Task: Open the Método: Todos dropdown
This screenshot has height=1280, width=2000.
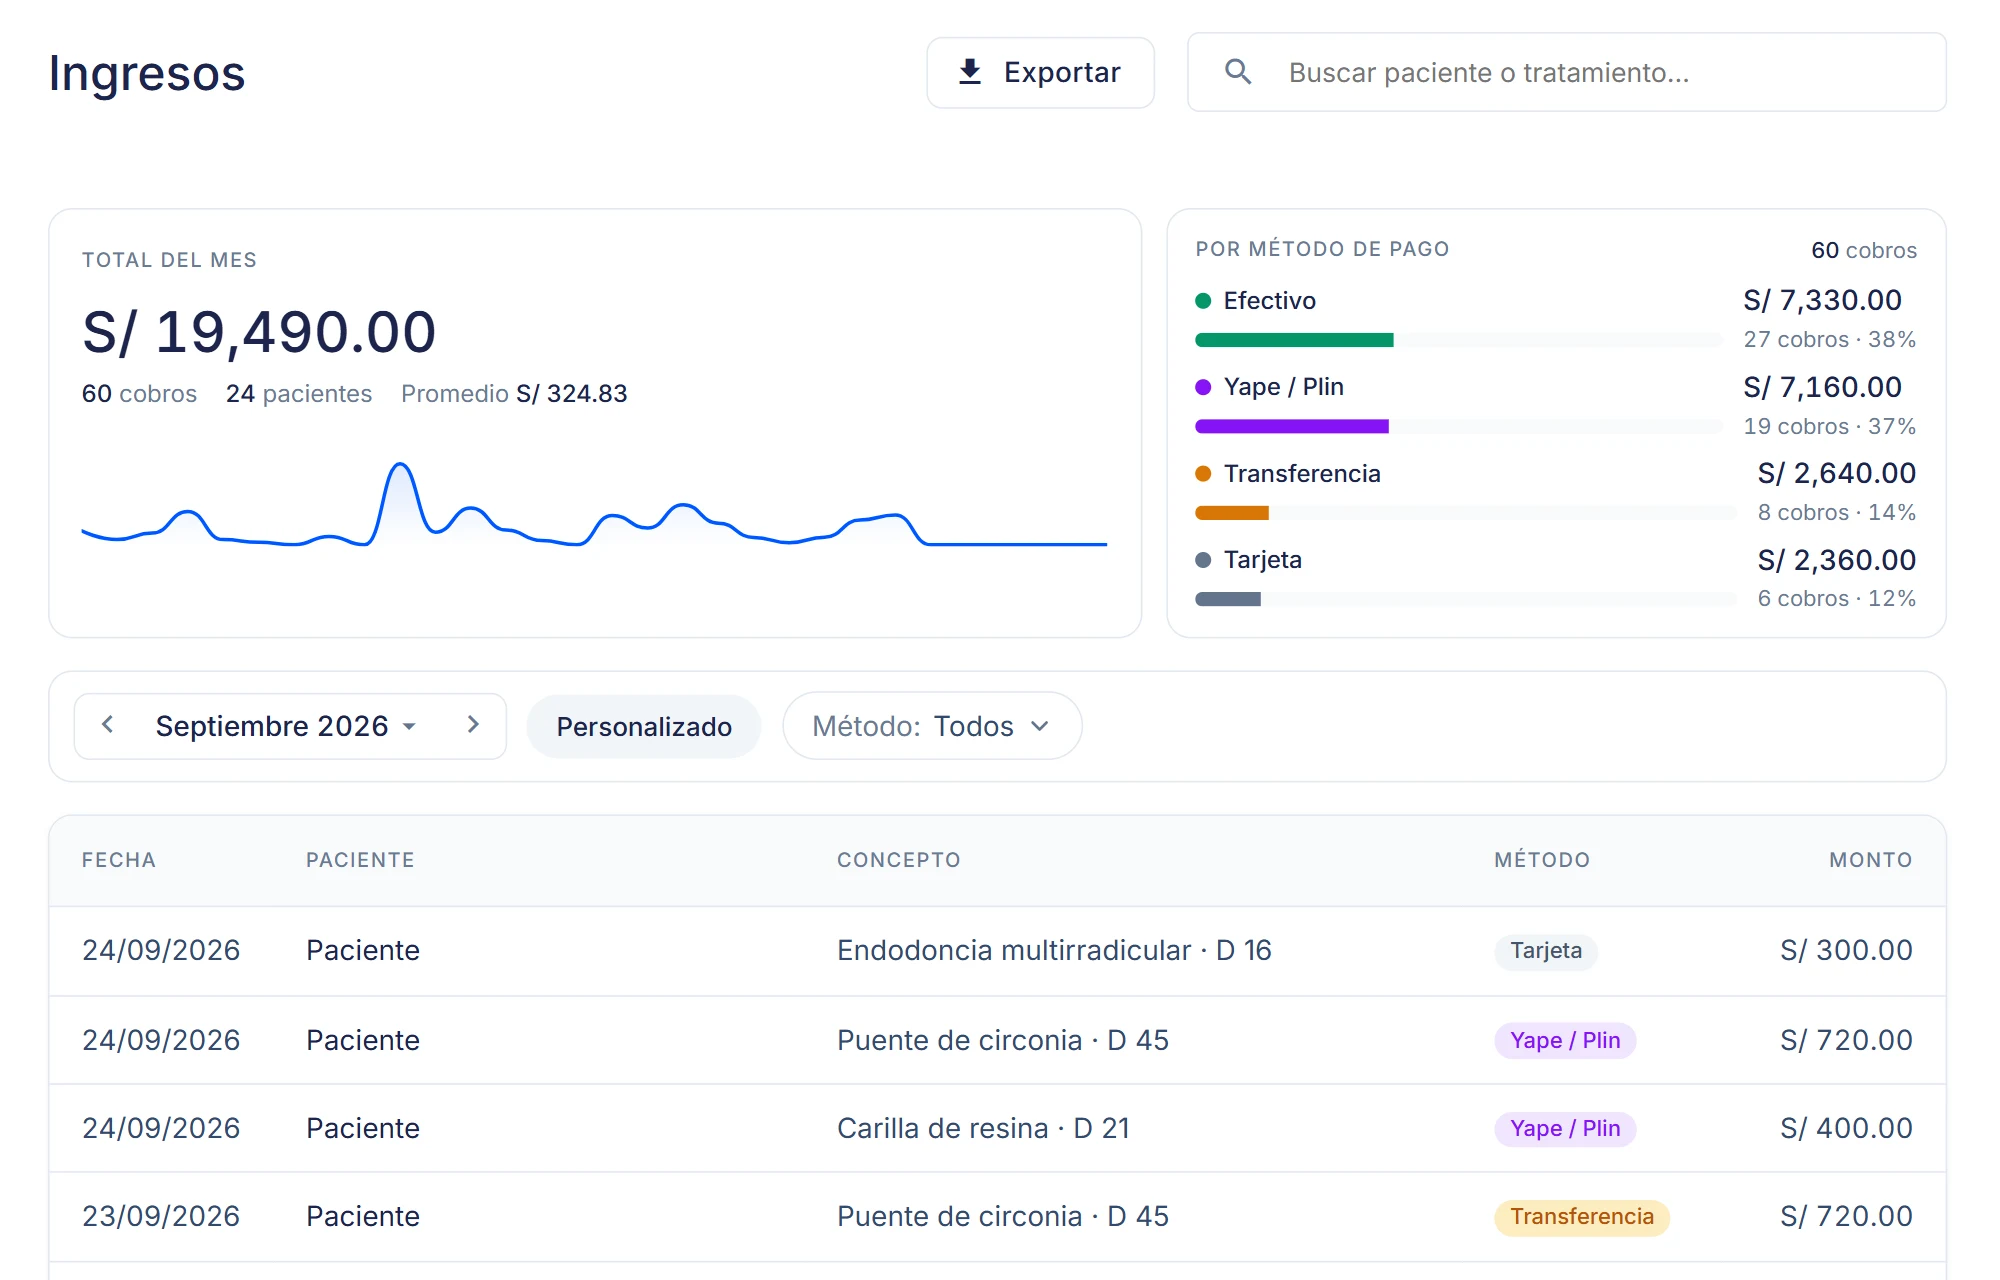Action: (932, 726)
